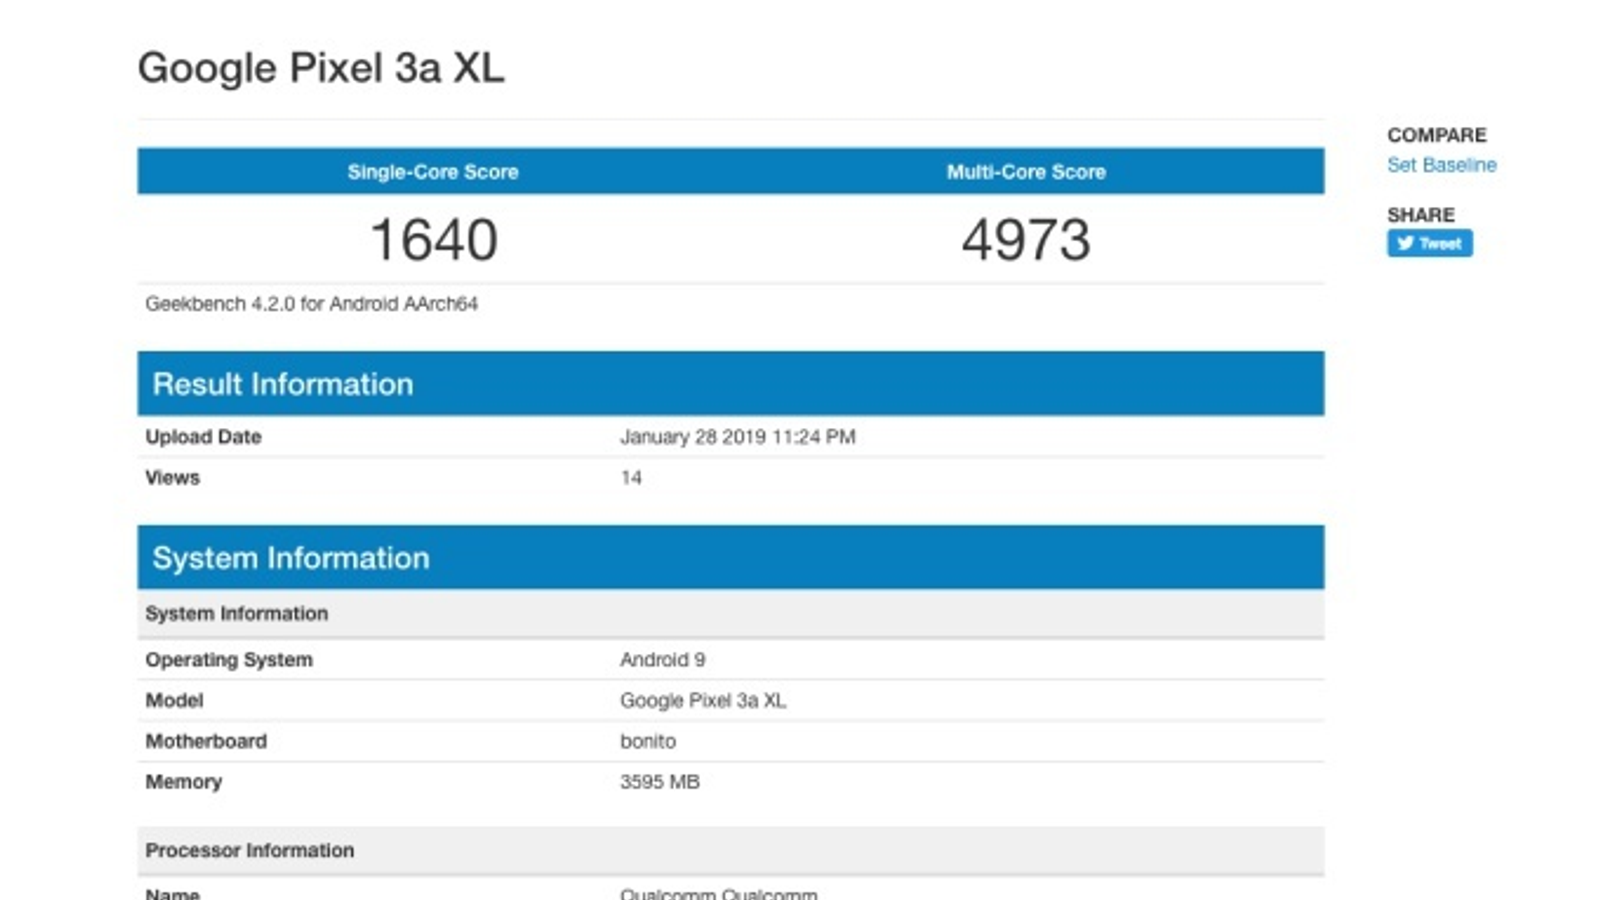Viewport: 1600px width, 900px height.
Task: Click the blue System Information section header
Action: tap(731, 557)
